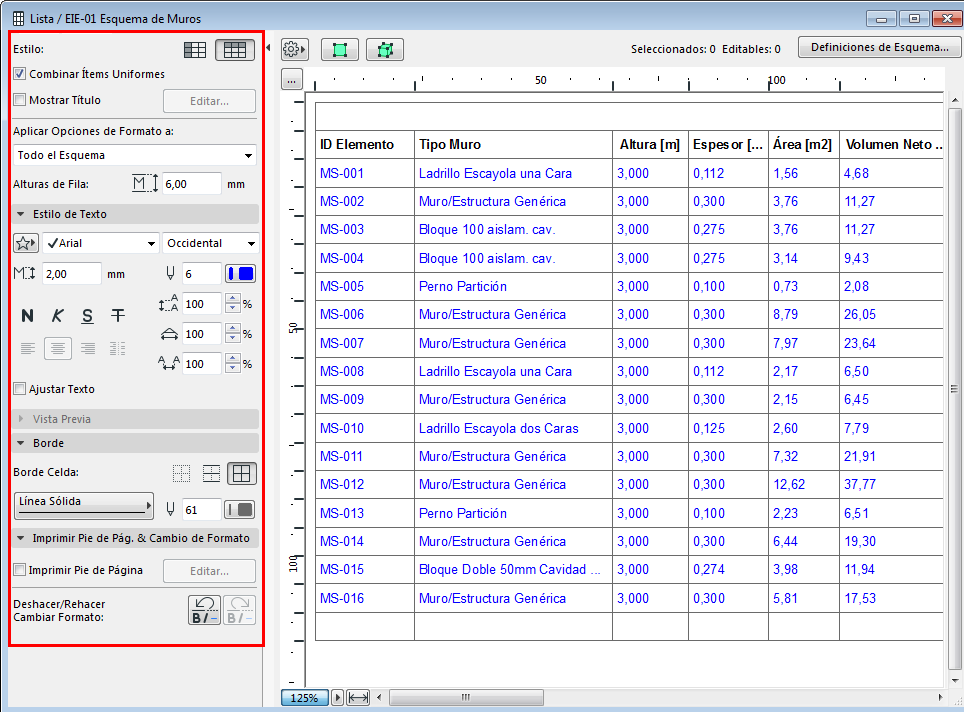Screen dimensions: 964x712
Task: Choose center text alignment
Action: 58,348
